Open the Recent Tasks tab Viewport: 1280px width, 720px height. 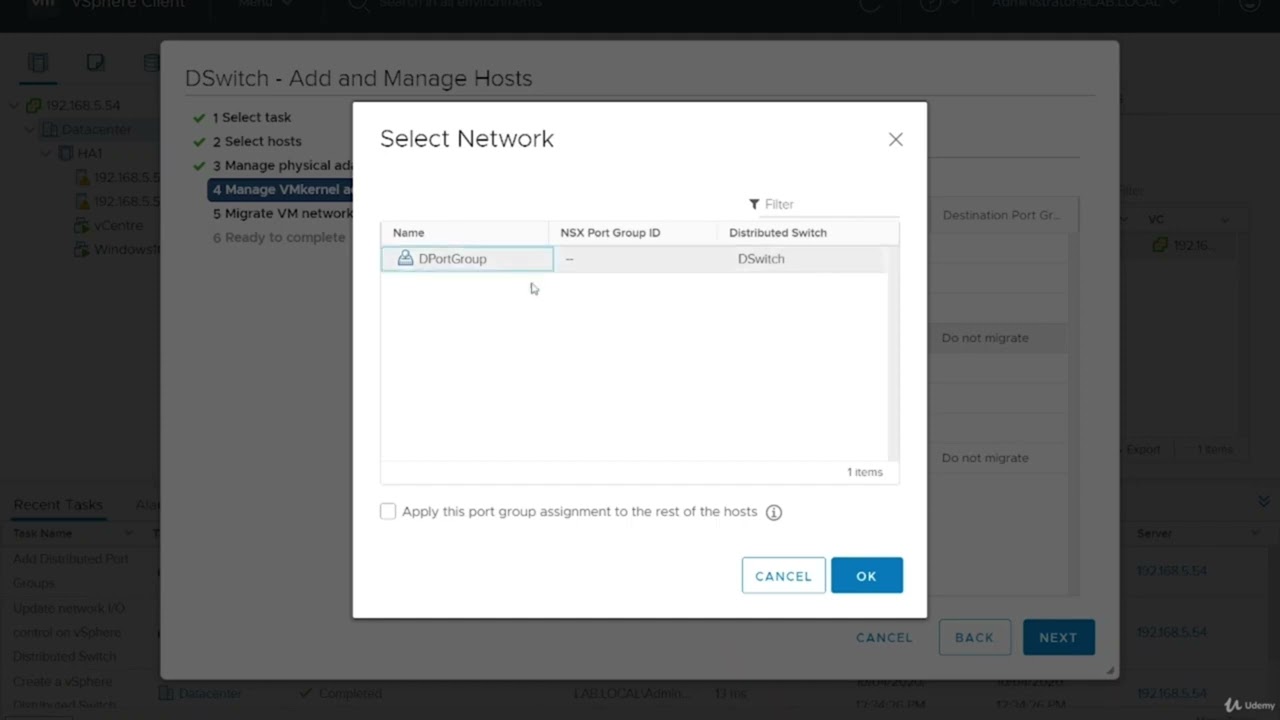click(x=58, y=505)
